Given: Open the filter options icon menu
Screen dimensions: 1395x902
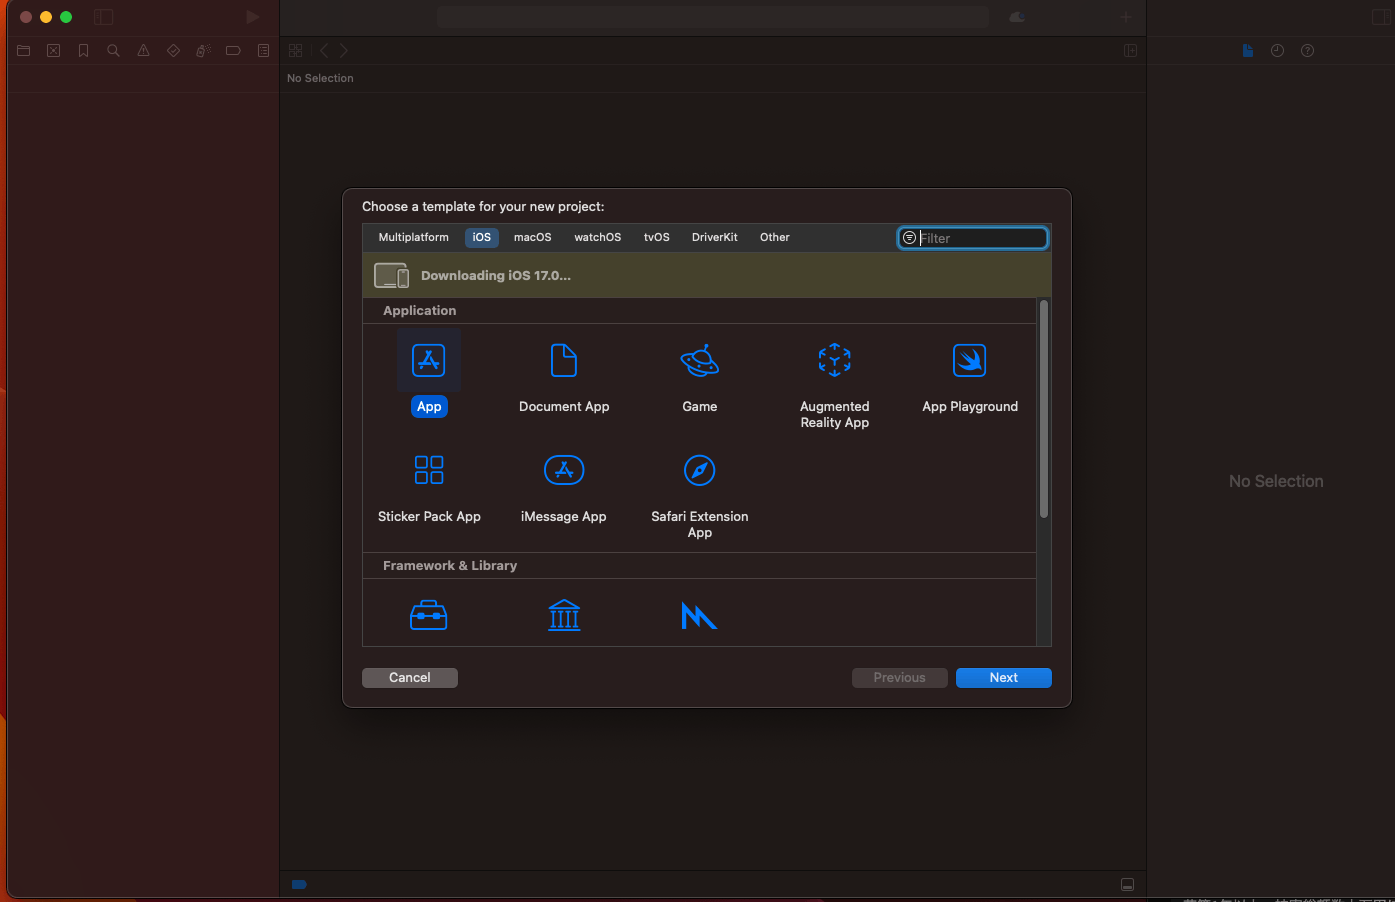Looking at the screenshot, I should [x=909, y=238].
